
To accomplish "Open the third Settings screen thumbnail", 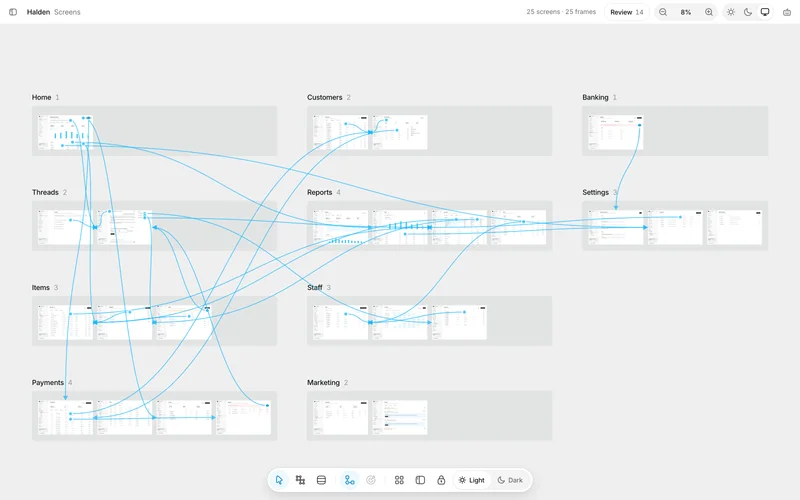I will pyautogui.click(x=734, y=227).
